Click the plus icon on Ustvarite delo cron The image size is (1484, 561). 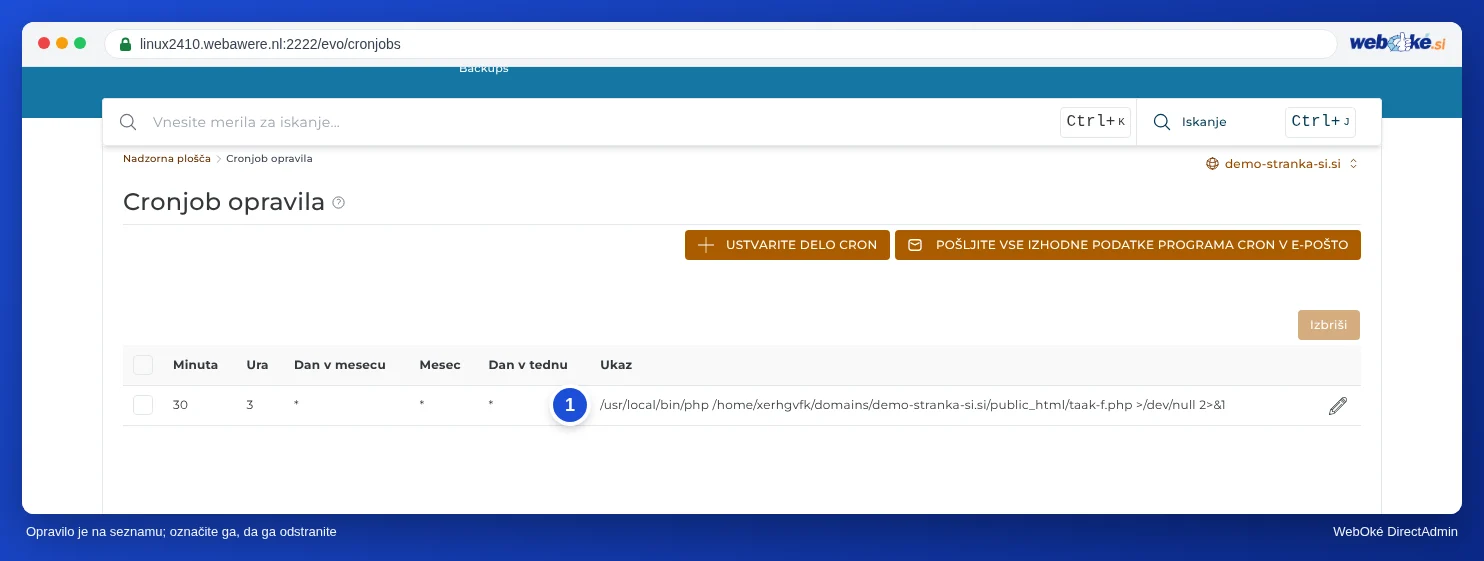point(706,245)
